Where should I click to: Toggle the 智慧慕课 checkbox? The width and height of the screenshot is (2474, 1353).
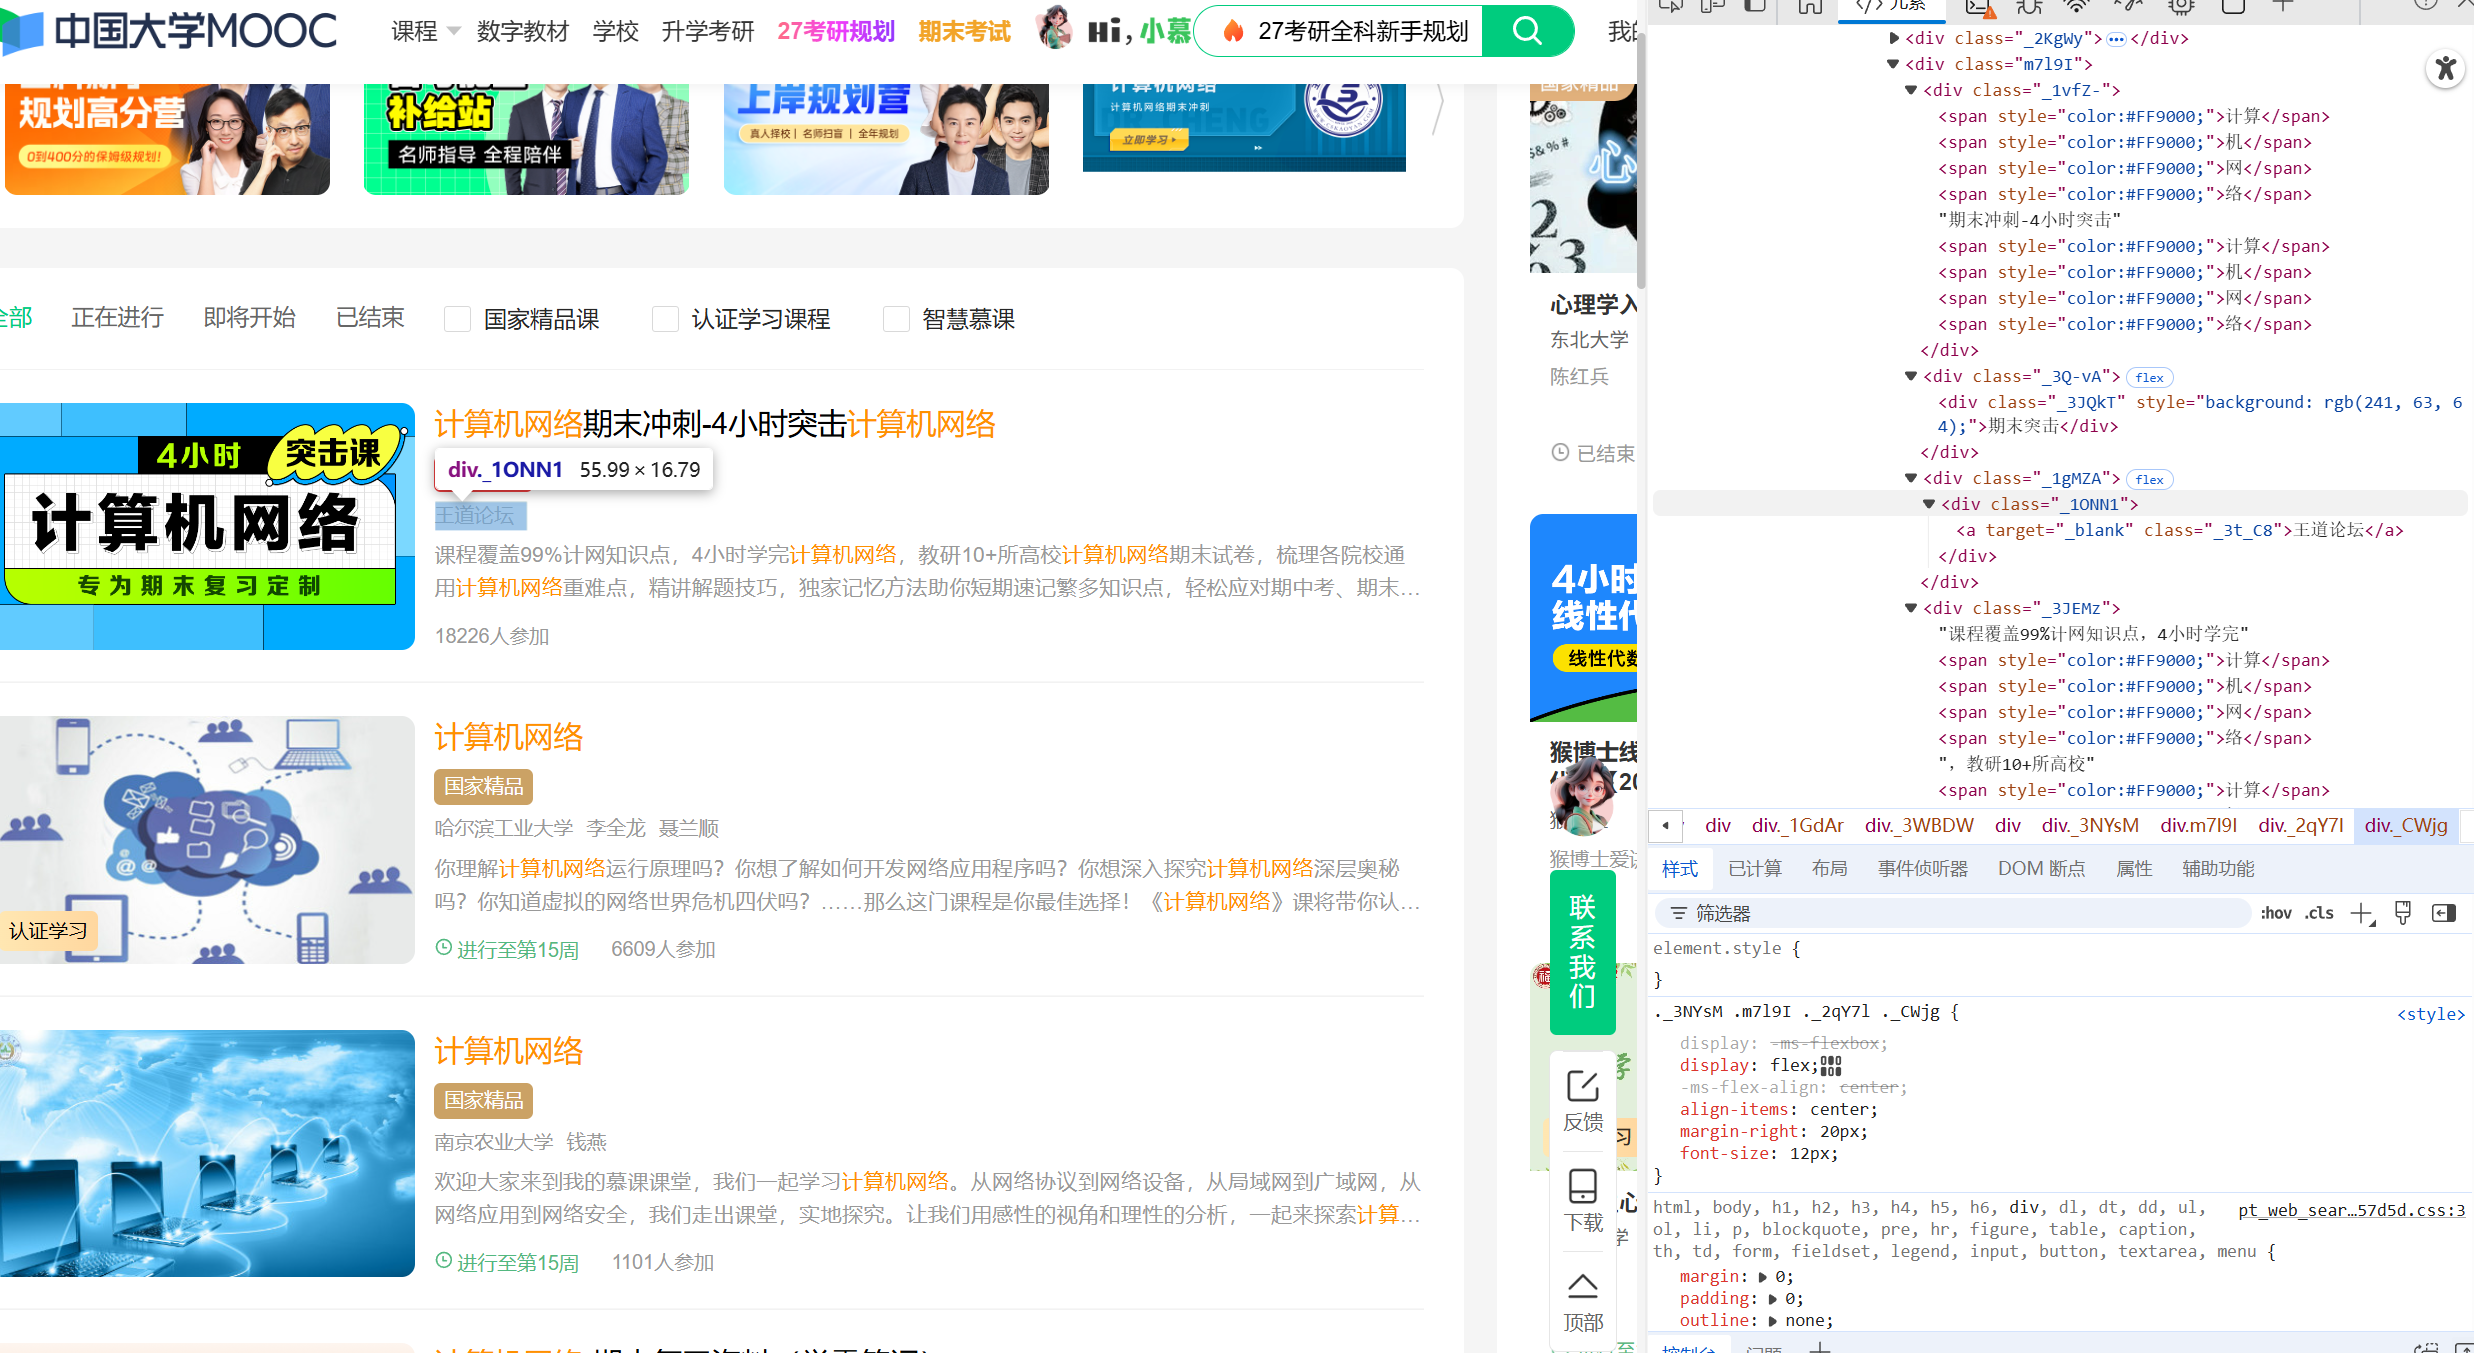[x=896, y=318]
